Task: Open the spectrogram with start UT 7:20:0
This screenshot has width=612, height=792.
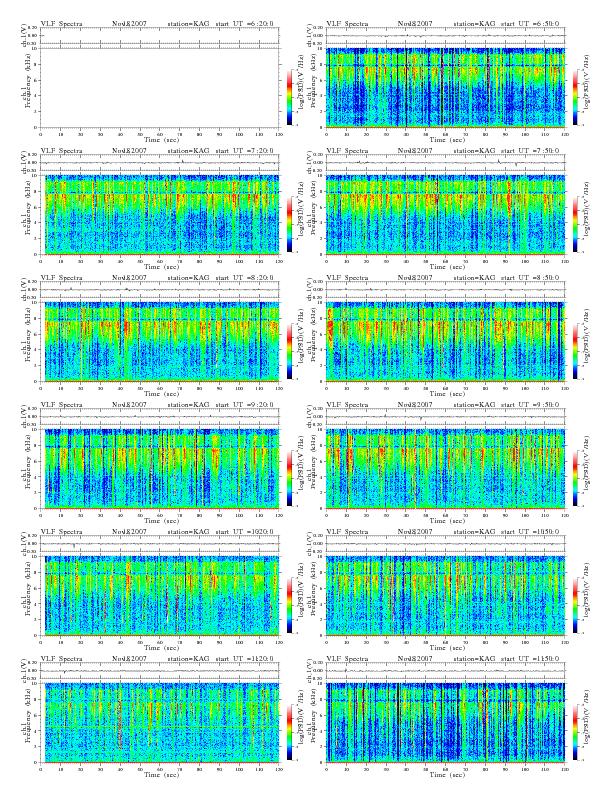Action: [160, 215]
